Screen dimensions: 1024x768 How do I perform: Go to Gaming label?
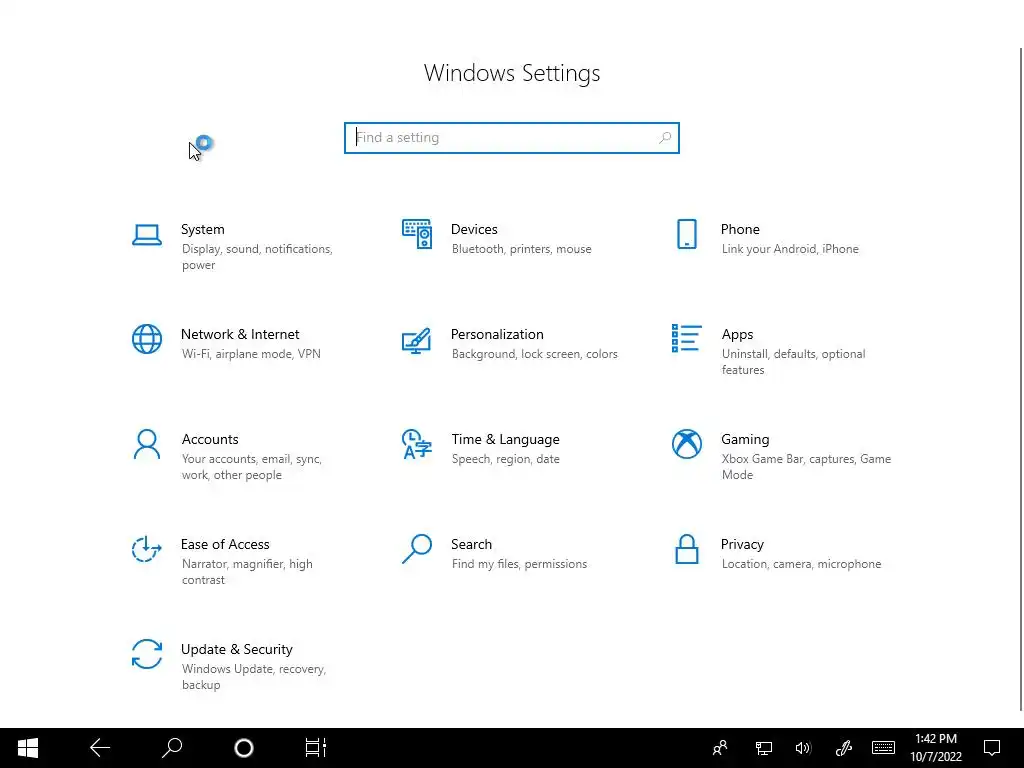tap(745, 440)
